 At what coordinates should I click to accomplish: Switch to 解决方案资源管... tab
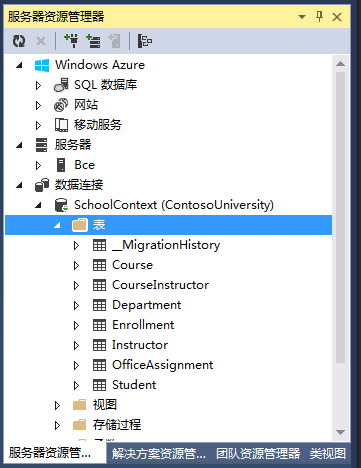158,453
